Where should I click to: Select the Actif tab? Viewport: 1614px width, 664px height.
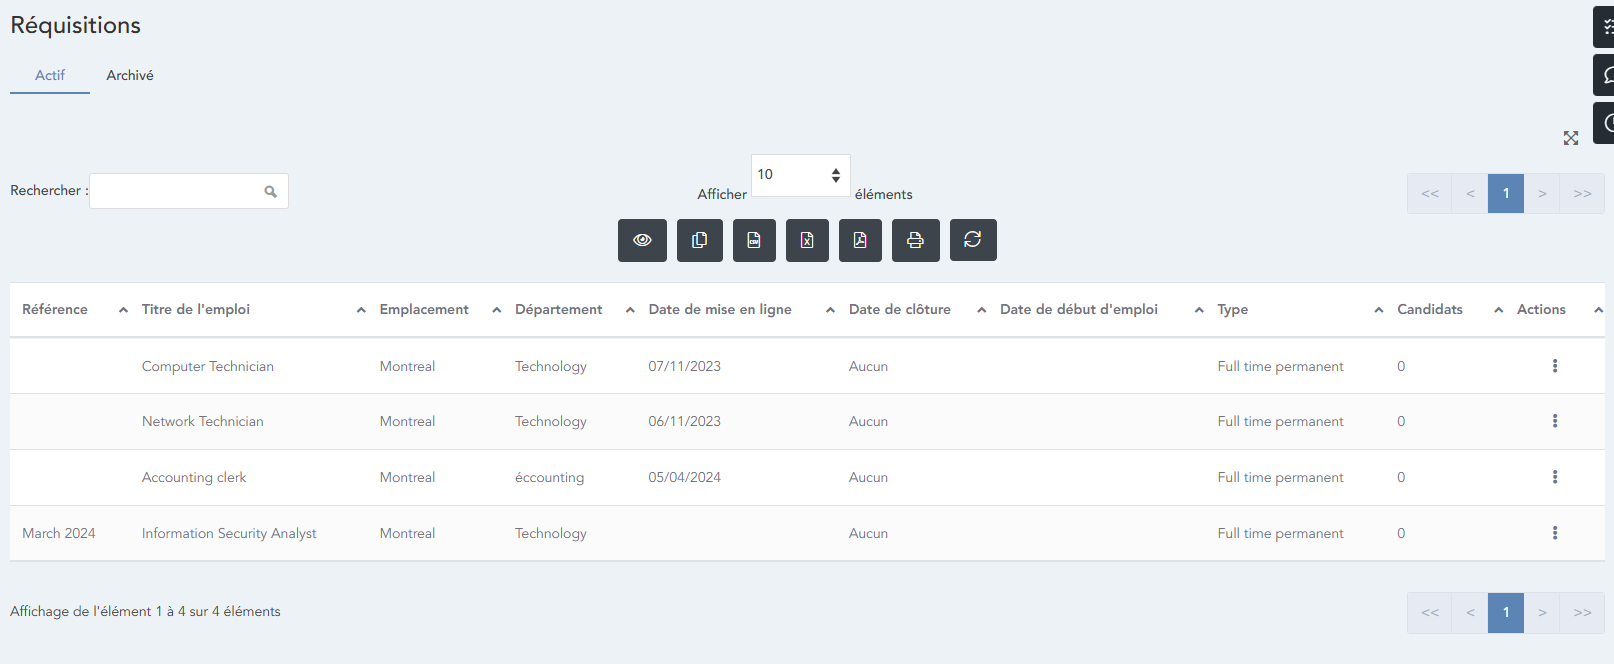pos(50,75)
